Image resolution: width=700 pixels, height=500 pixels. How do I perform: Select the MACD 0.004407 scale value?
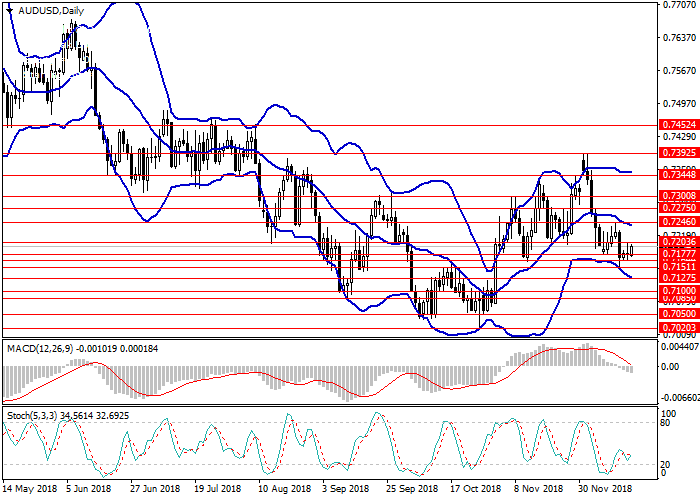tap(679, 347)
